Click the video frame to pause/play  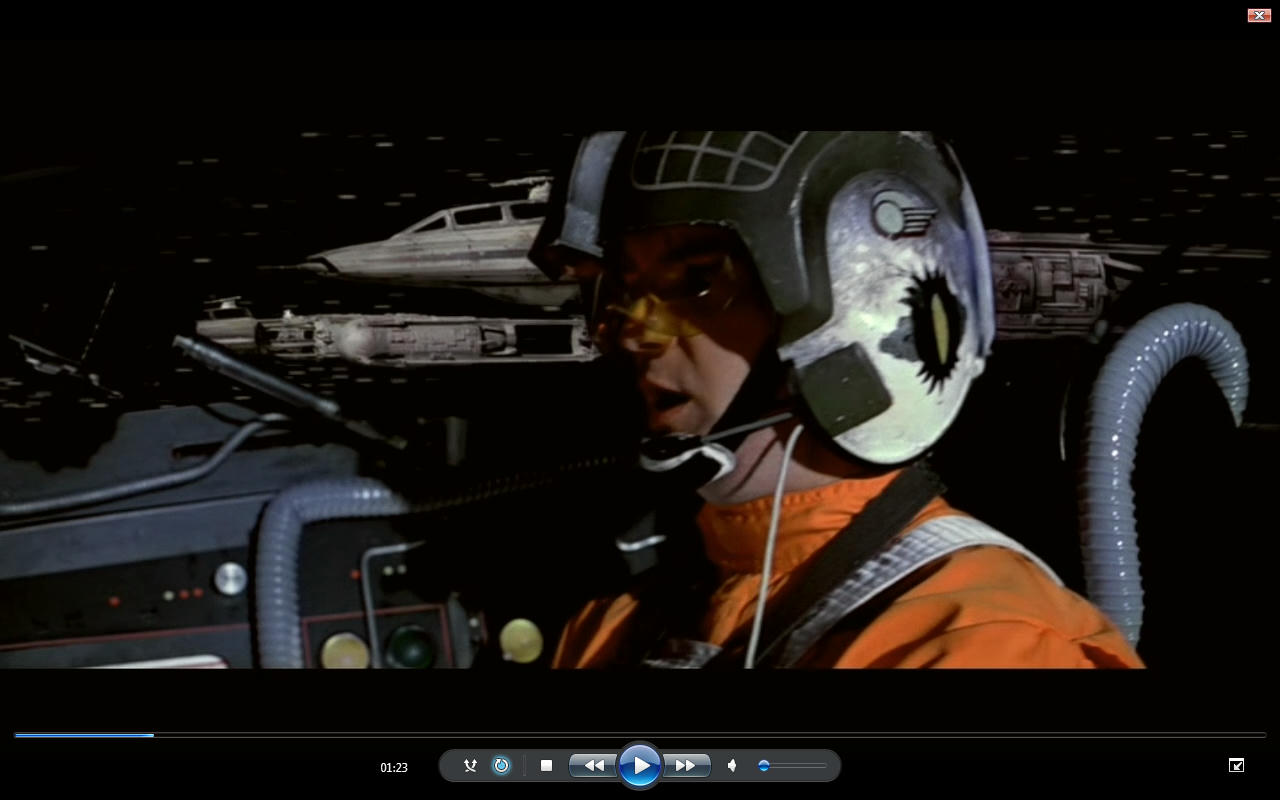tap(640, 400)
